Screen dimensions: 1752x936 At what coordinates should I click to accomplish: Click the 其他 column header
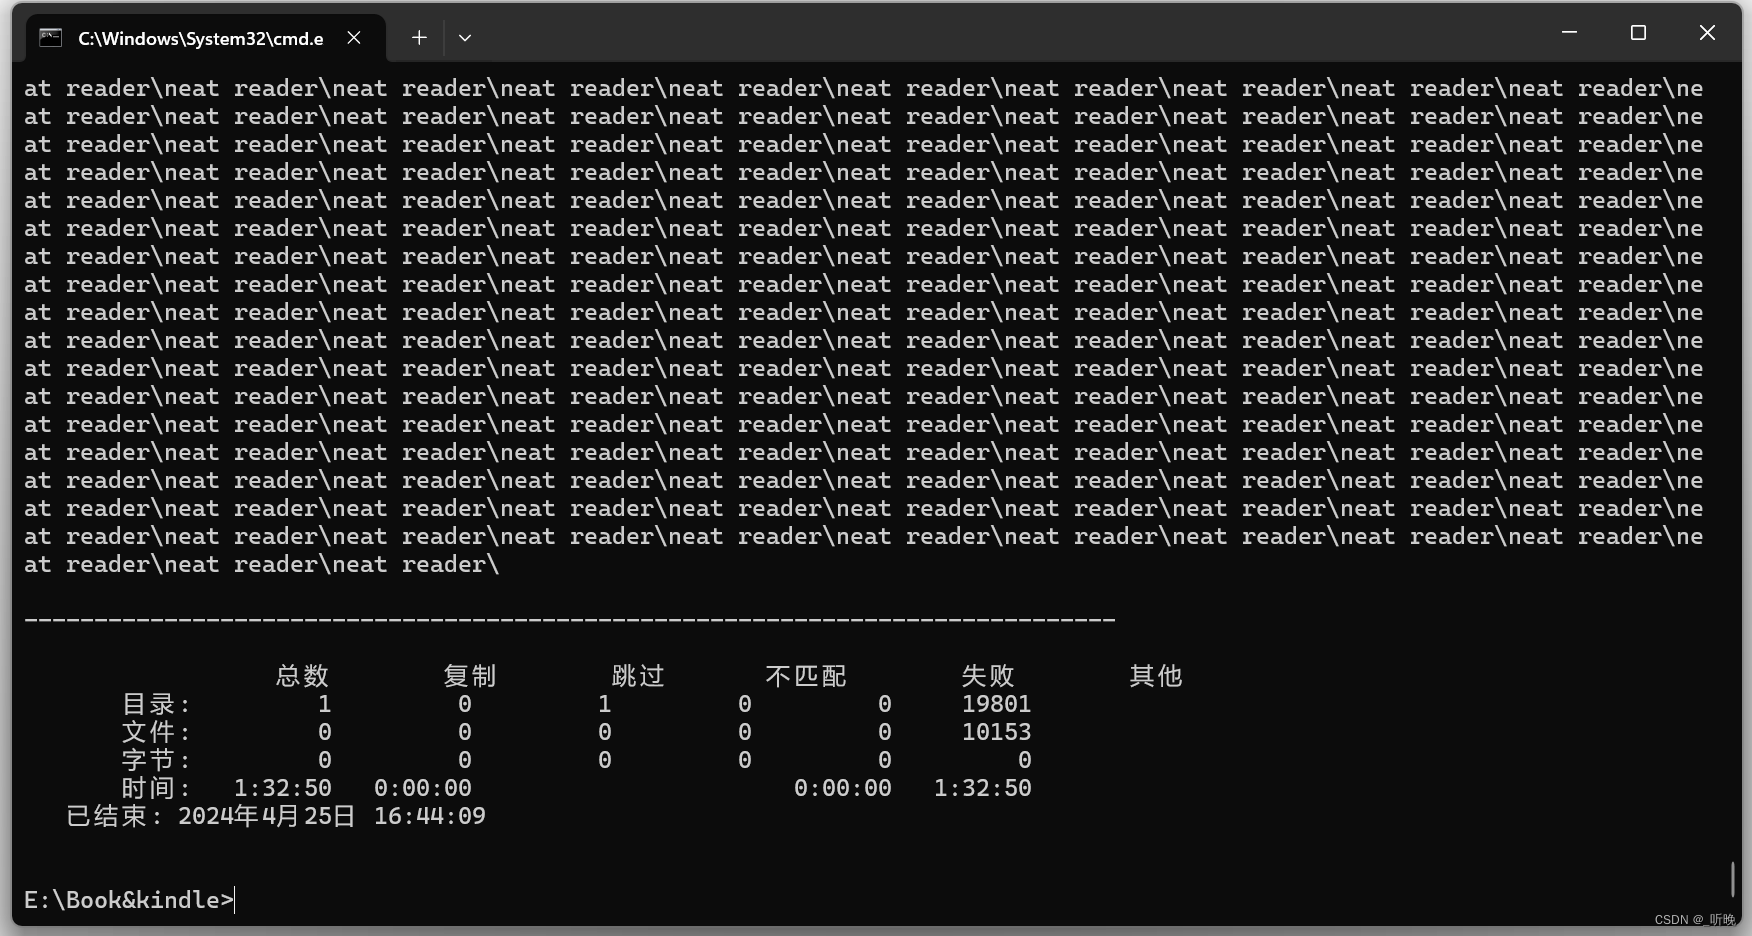tap(1156, 676)
